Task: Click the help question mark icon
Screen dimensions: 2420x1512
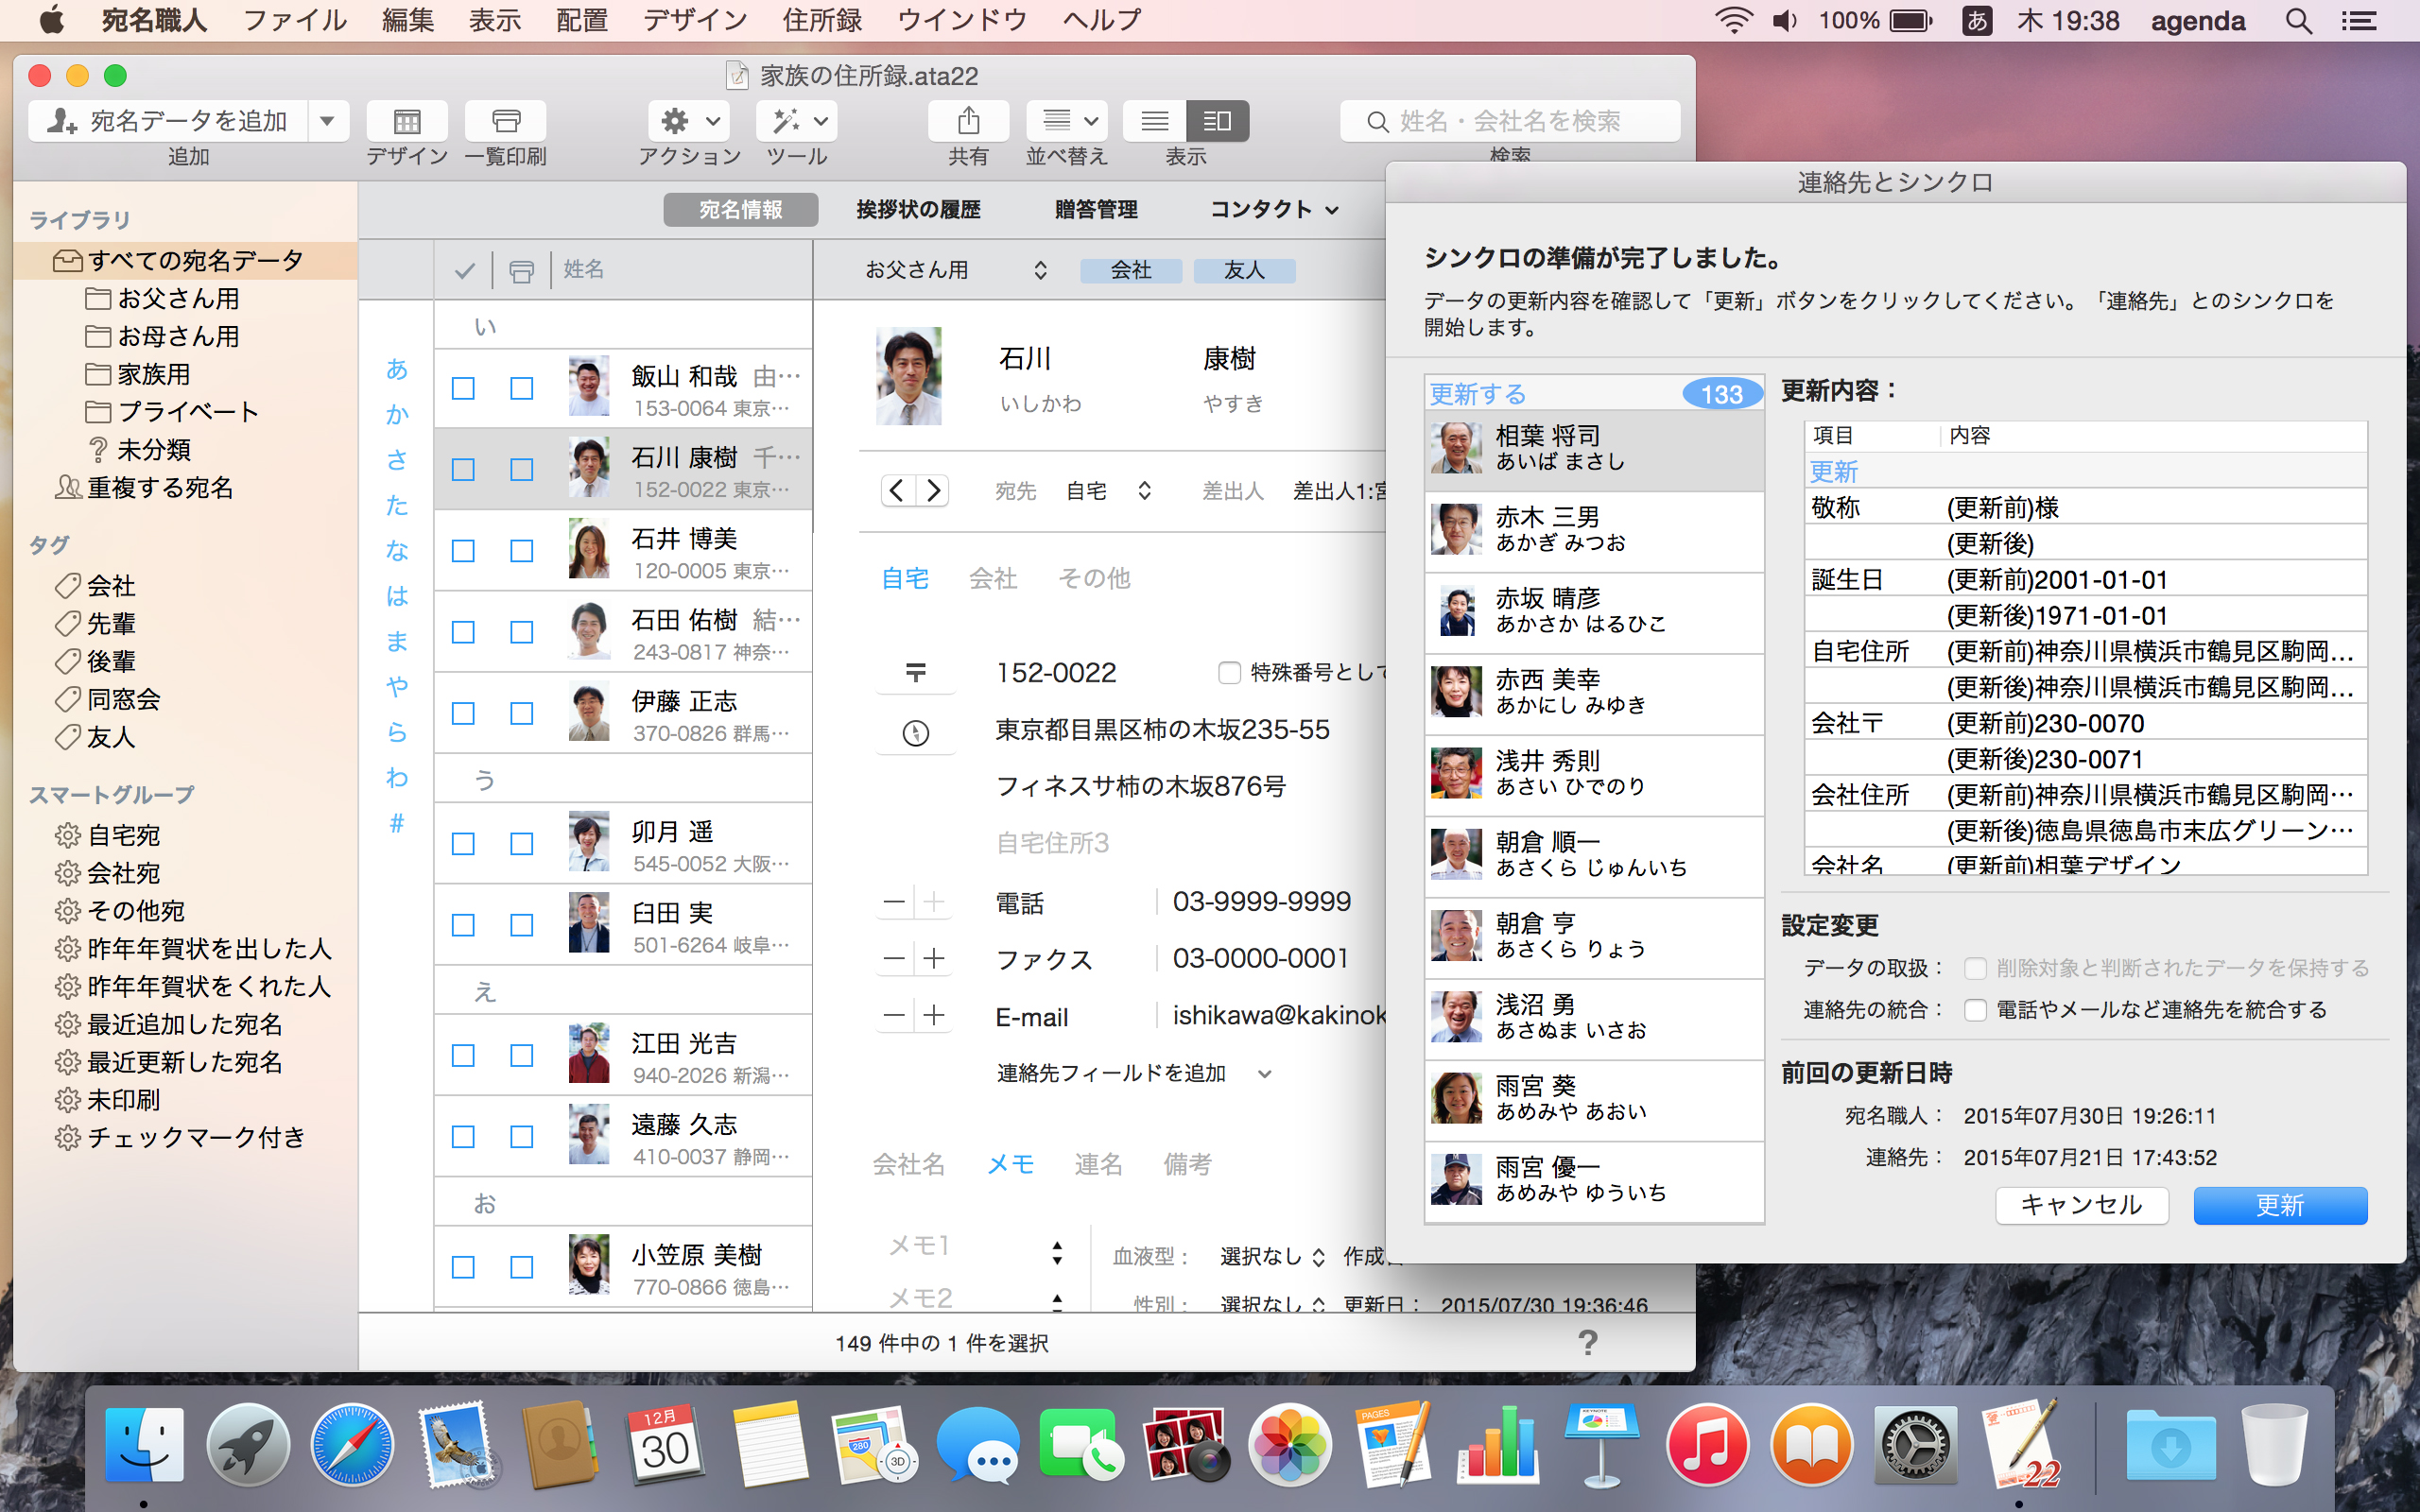Action: 1587,1342
